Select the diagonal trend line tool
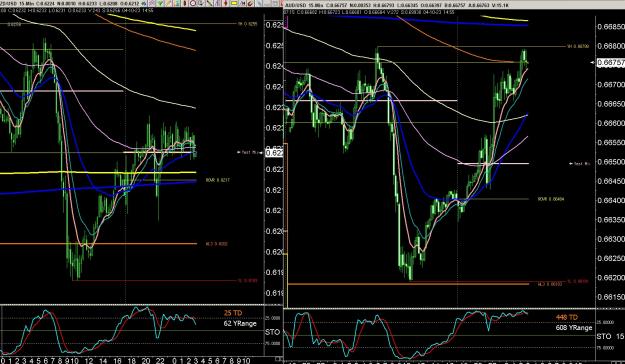625x364 pixels. 209,3
